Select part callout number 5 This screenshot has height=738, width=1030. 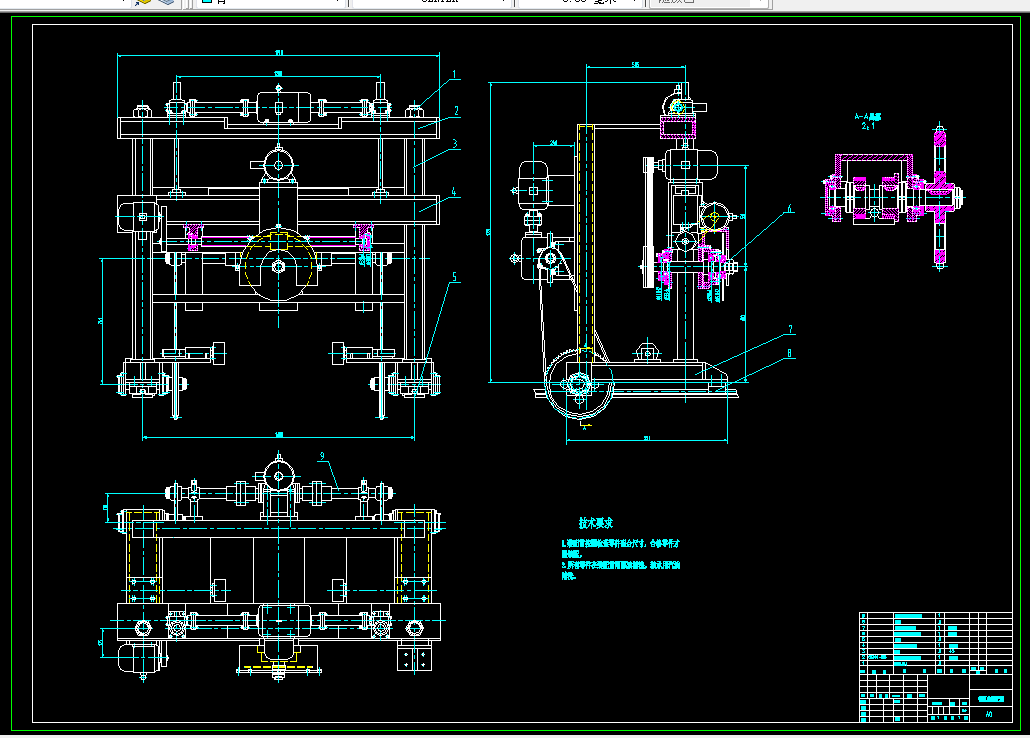454,277
